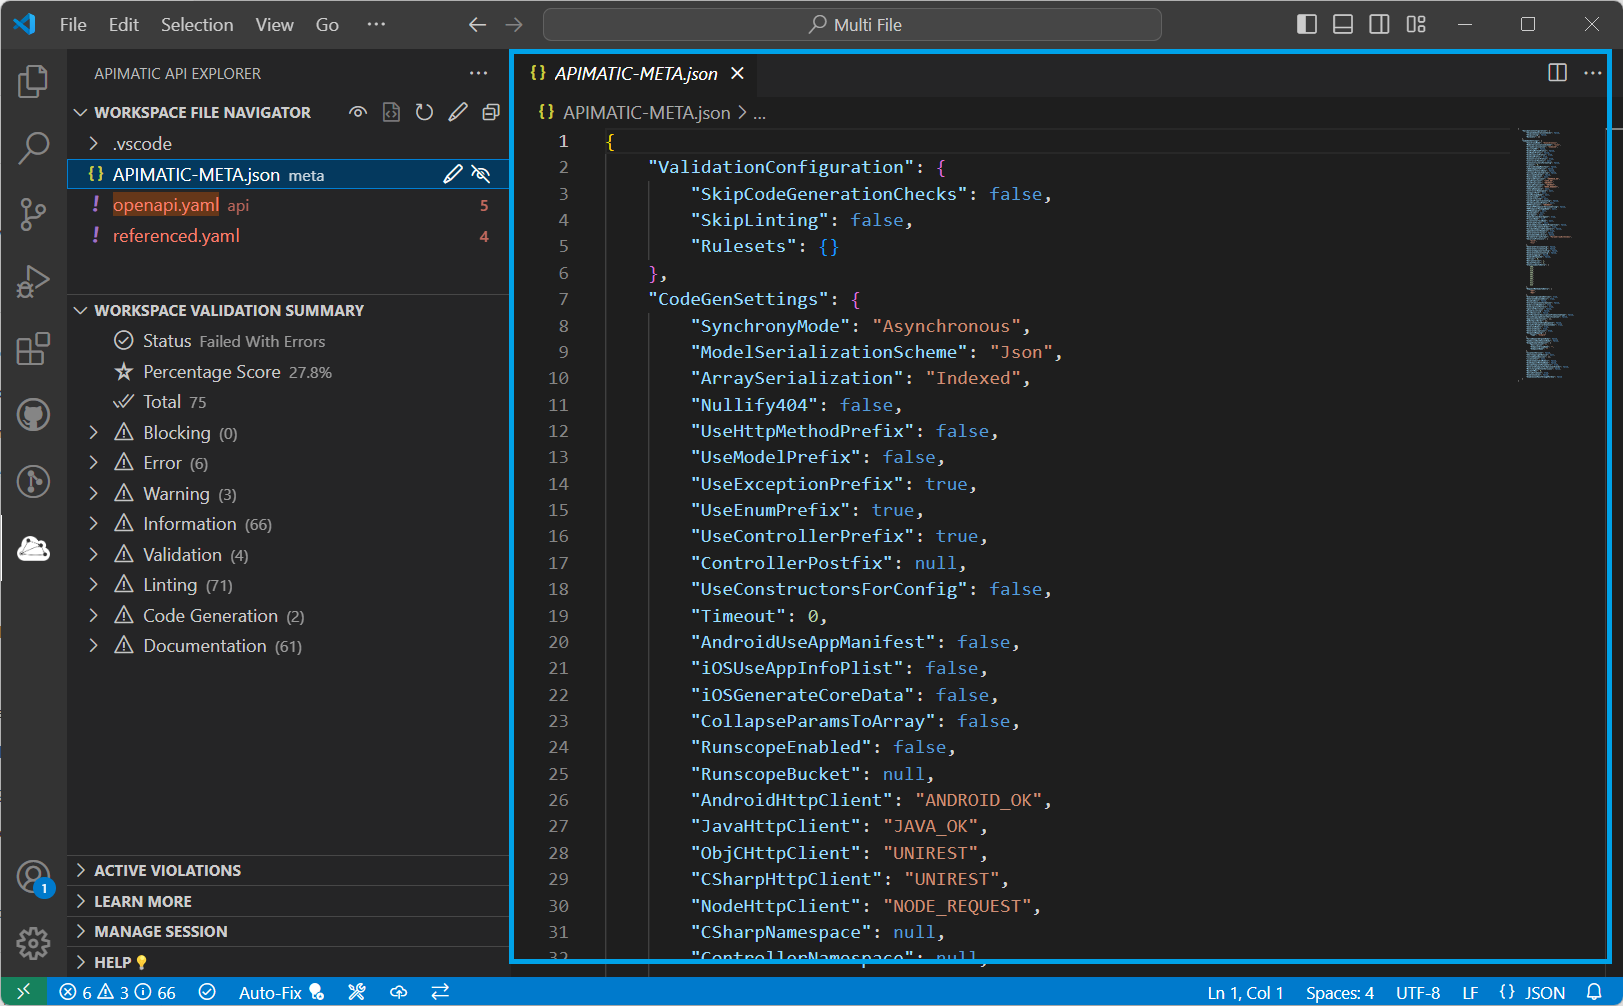Click the transform arrows icon in status bar
Image resolution: width=1623 pixels, height=1006 pixels.
pos(440,992)
